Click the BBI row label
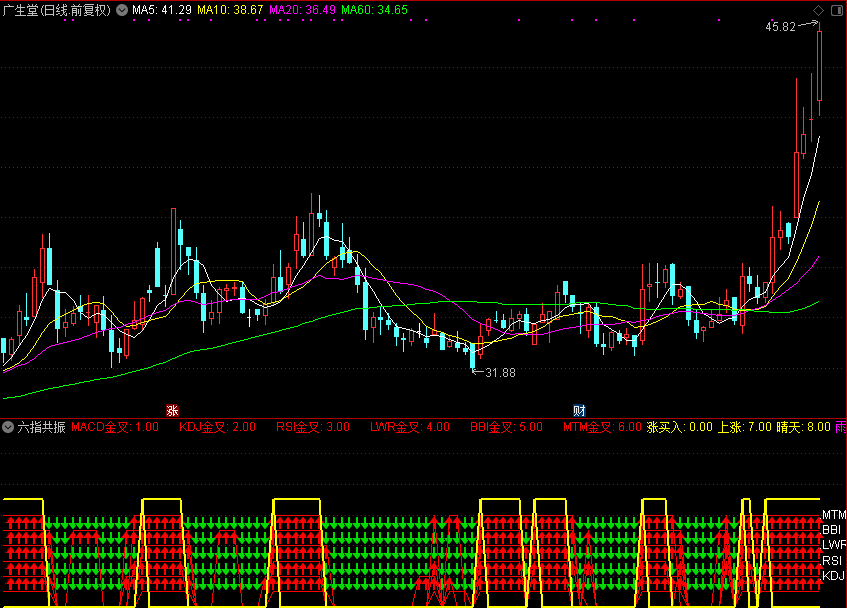This screenshot has height=608, width=847. 831,530
